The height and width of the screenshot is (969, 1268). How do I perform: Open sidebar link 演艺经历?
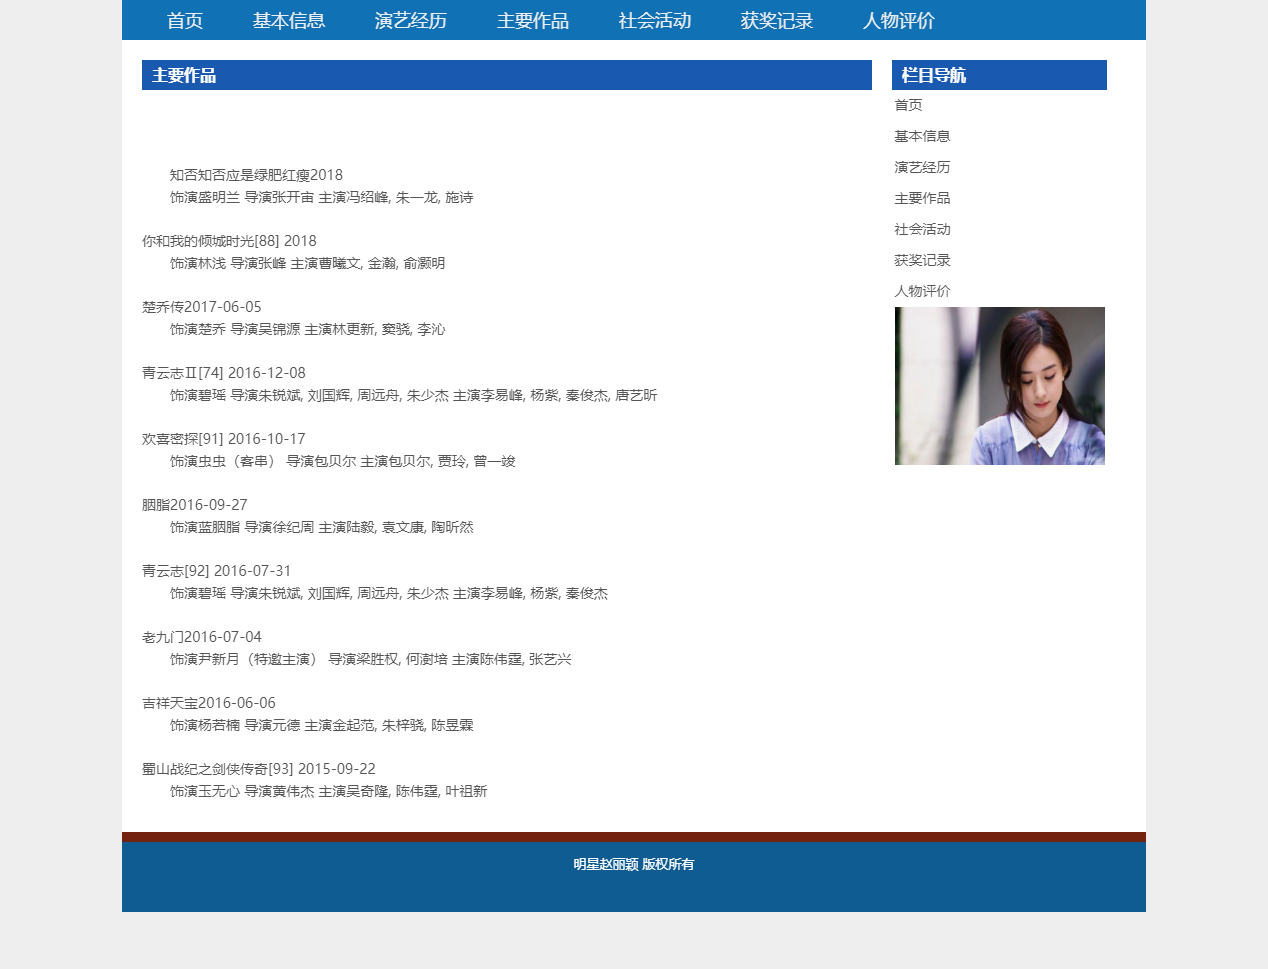pyautogui.click(x=922, y=167)
